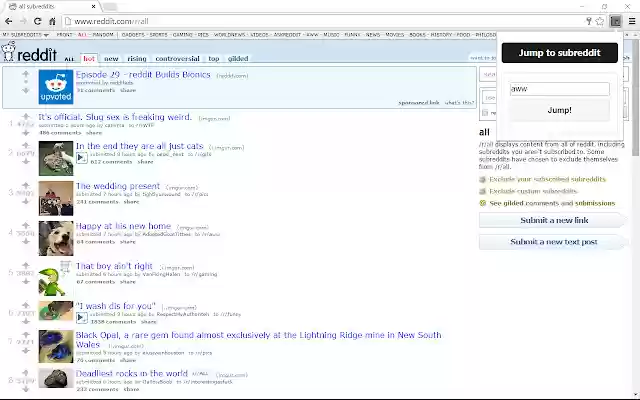Viewport: 640px width, 400px height.
Task: Click WORLDNEWS in the top subreddit bar
Action: [x=229, y=35]
